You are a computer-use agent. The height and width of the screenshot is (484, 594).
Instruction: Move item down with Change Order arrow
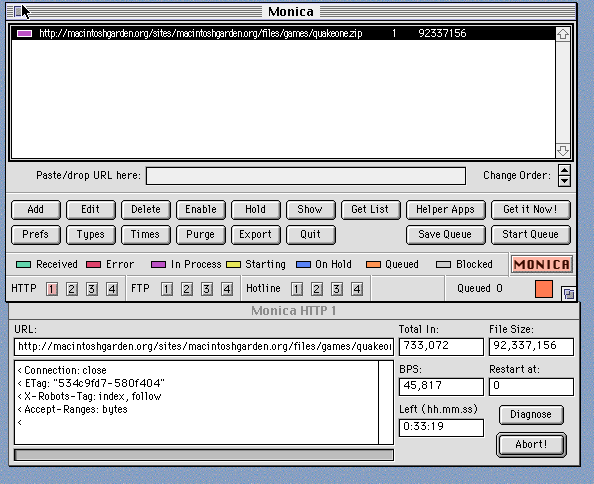pyautogui.click(x=564, y=181)
